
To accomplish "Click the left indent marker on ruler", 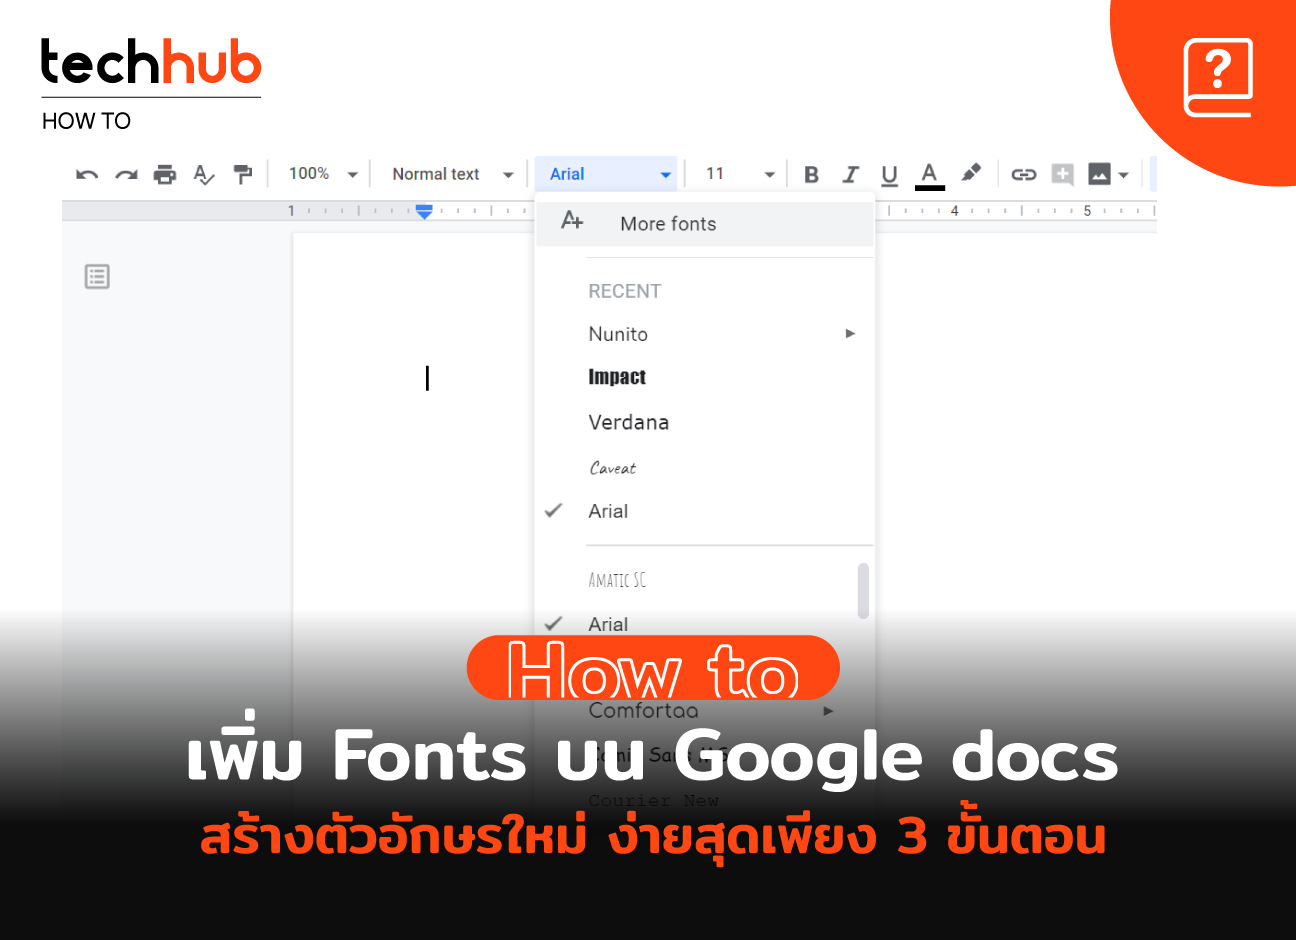I will pos(424,211).
